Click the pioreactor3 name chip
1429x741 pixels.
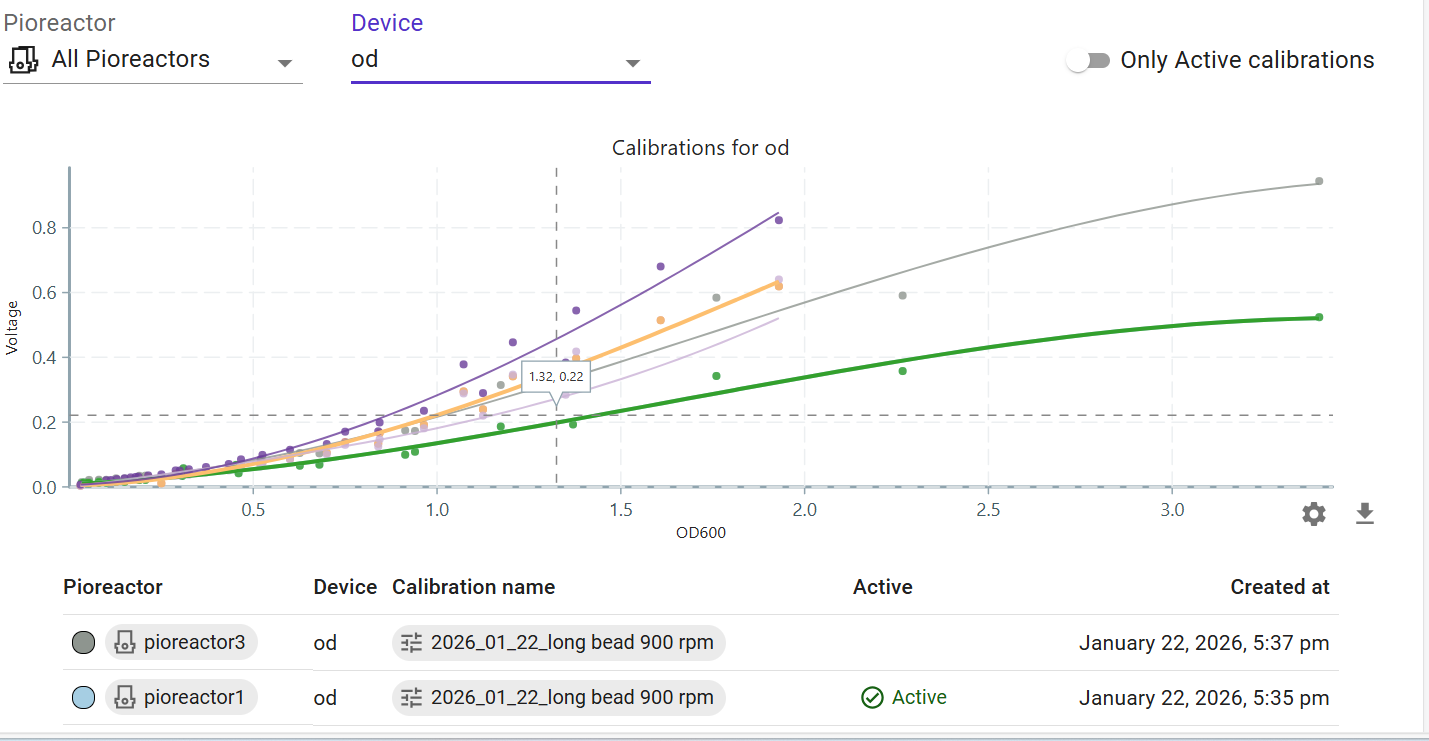pos(193,642)
